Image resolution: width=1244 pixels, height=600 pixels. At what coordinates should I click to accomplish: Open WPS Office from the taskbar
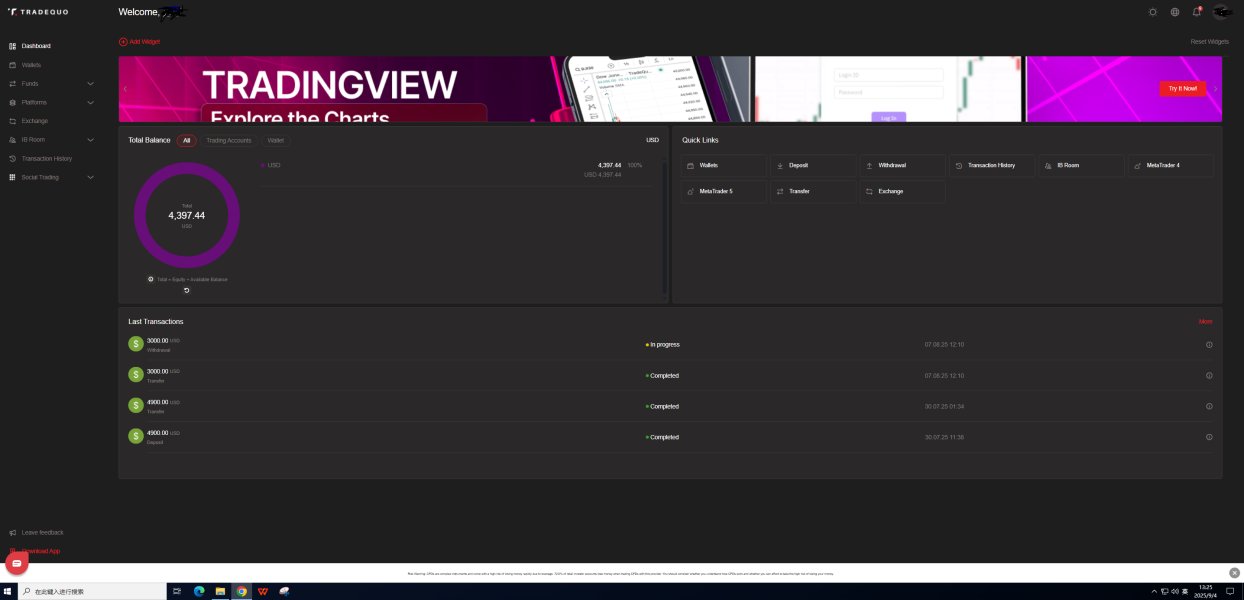263,591
